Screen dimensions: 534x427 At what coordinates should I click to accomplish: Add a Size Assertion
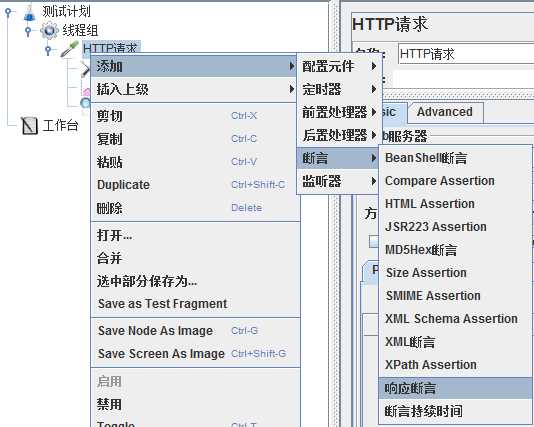point(455,273)
